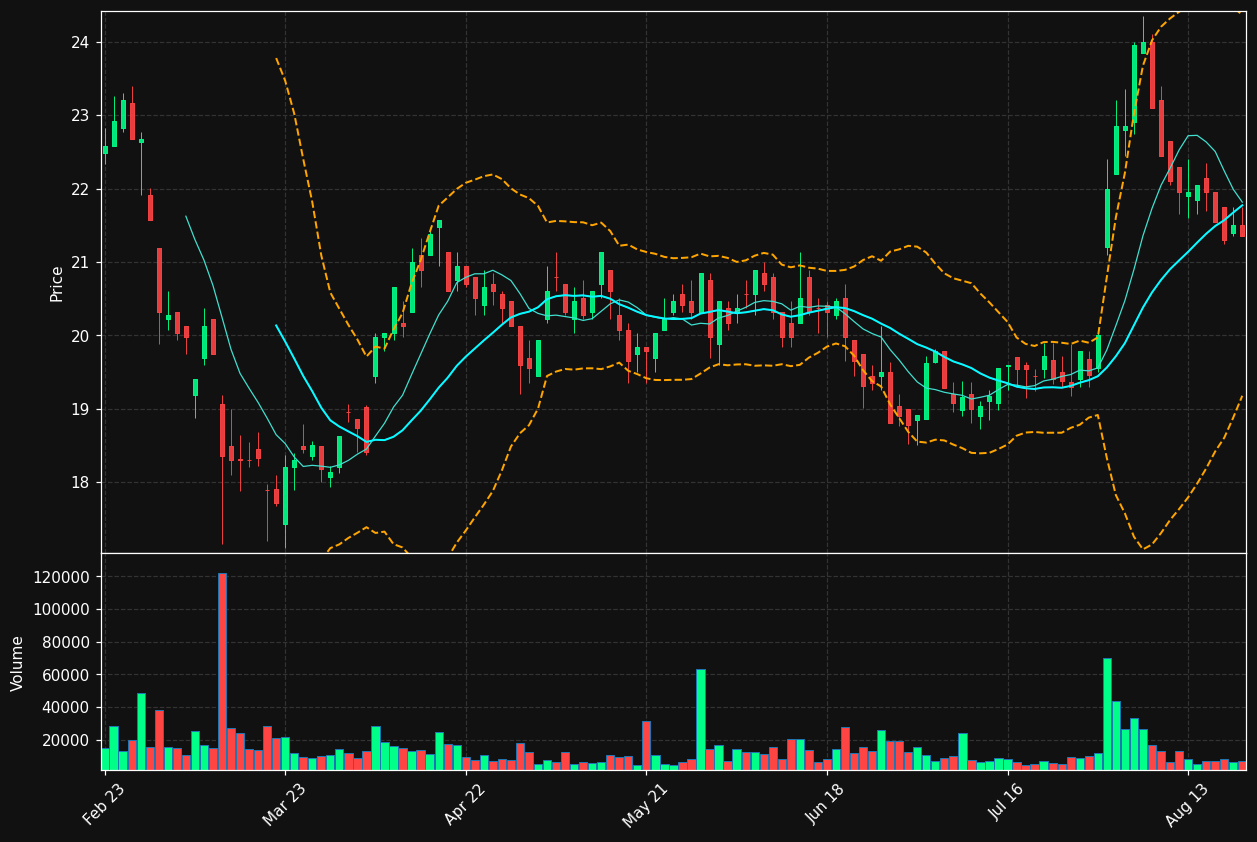Click the 'Apr 22' date label

(466, 804)
